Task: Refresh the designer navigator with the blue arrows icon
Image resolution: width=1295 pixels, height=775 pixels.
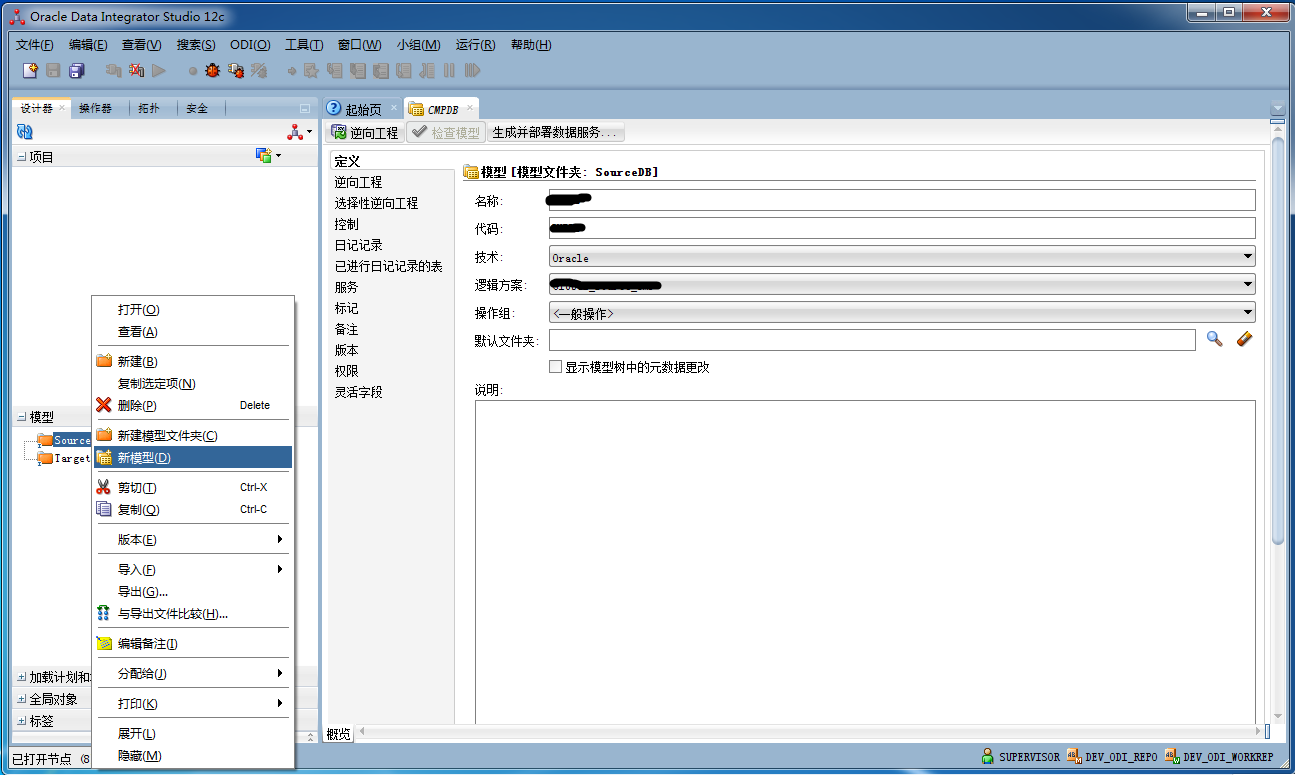Action: click(x=25, y=132)
